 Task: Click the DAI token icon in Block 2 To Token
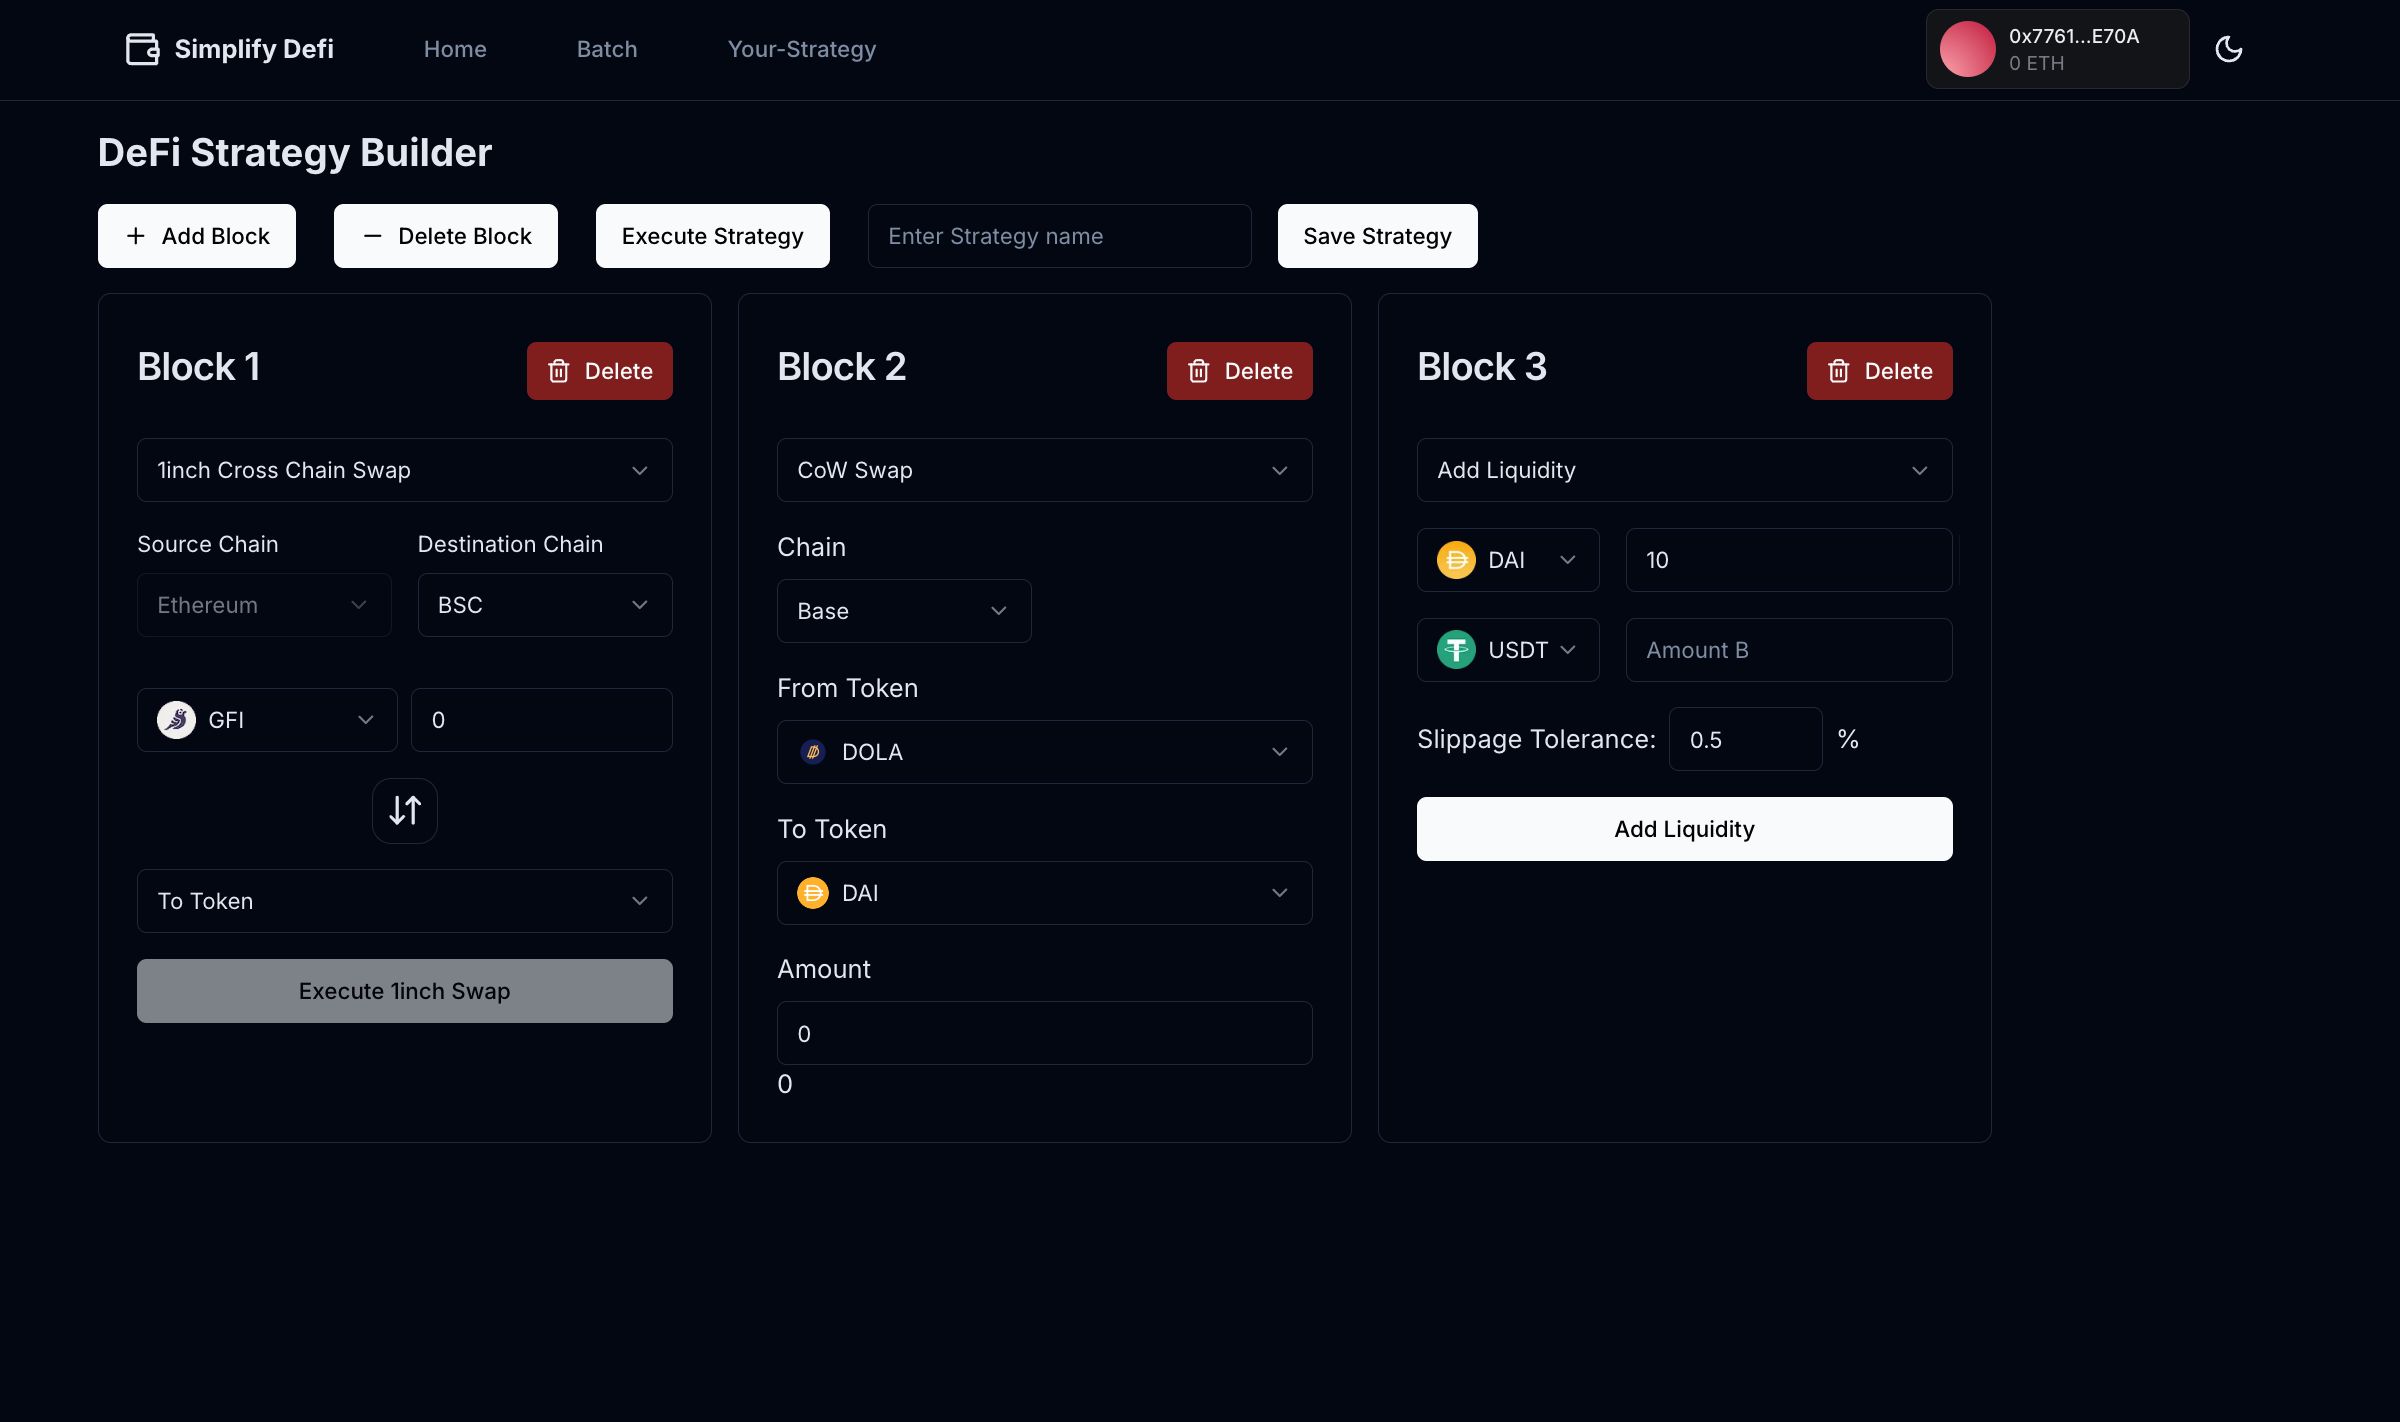click(813, 893)
